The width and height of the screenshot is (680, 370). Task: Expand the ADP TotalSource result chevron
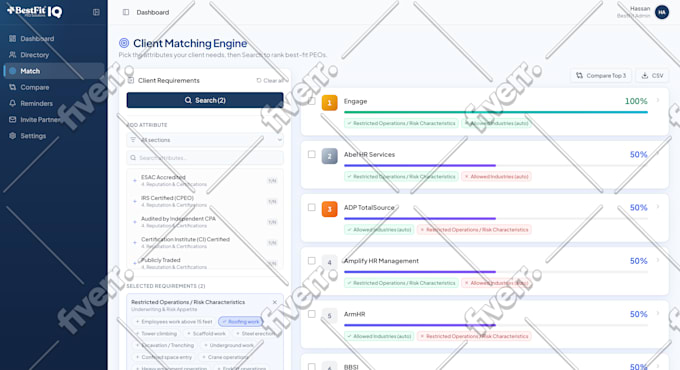pos(658,207)
